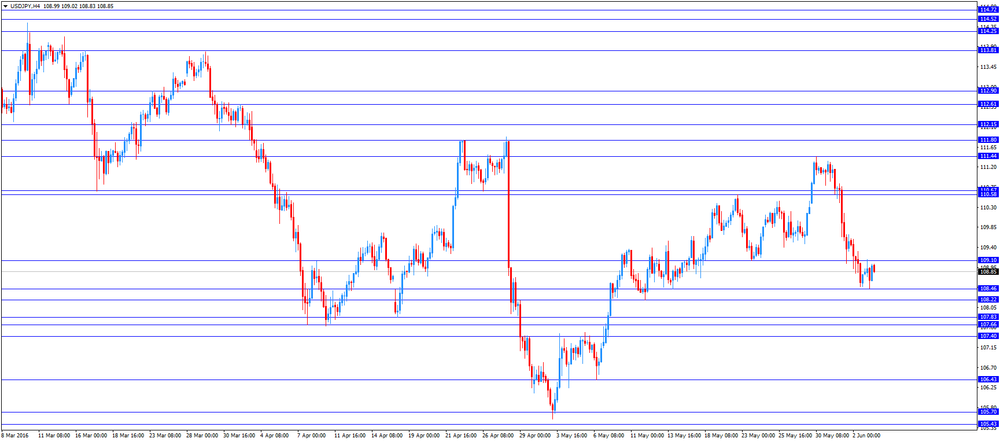Click the 111.20 price scale value
The height and width of the screenshot is (442, 1000).
tap(989, 167)
